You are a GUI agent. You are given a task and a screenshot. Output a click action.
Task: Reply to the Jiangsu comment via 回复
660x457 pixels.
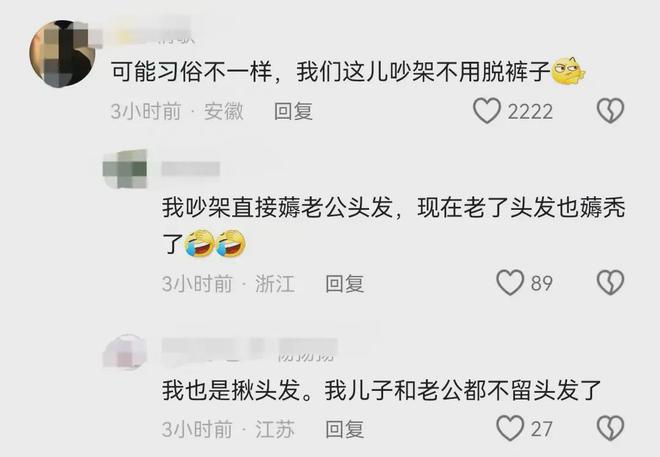[344, 429]
